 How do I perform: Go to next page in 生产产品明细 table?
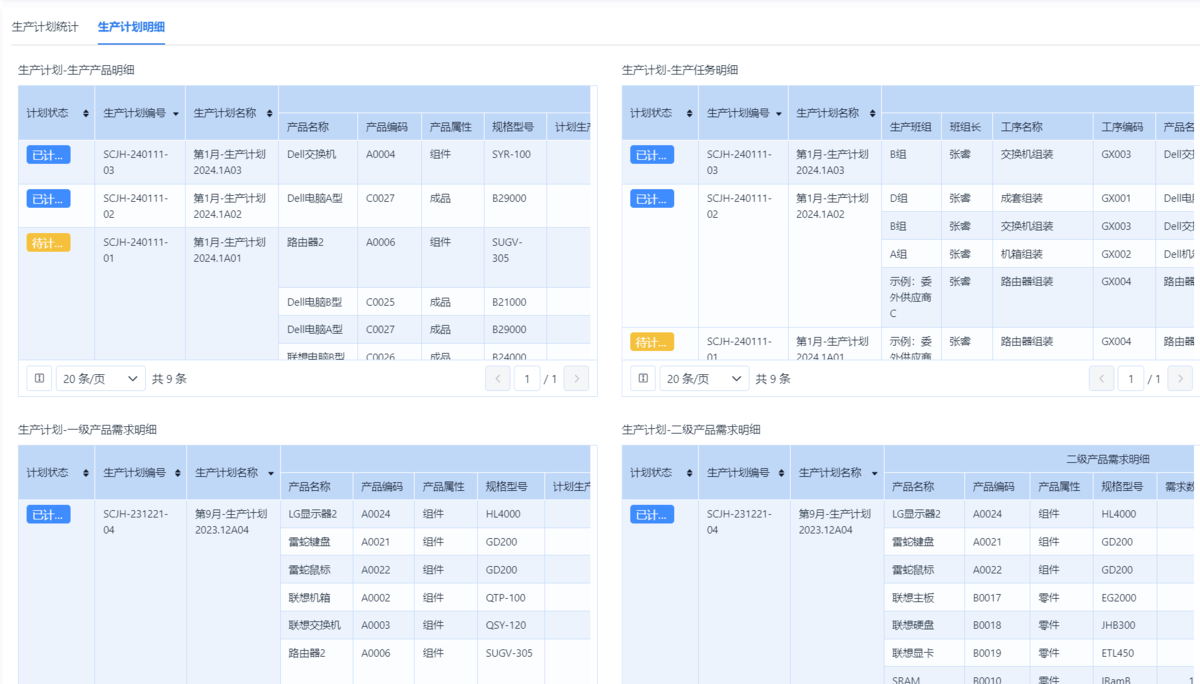pyautogui.click(x=576, y=379)
